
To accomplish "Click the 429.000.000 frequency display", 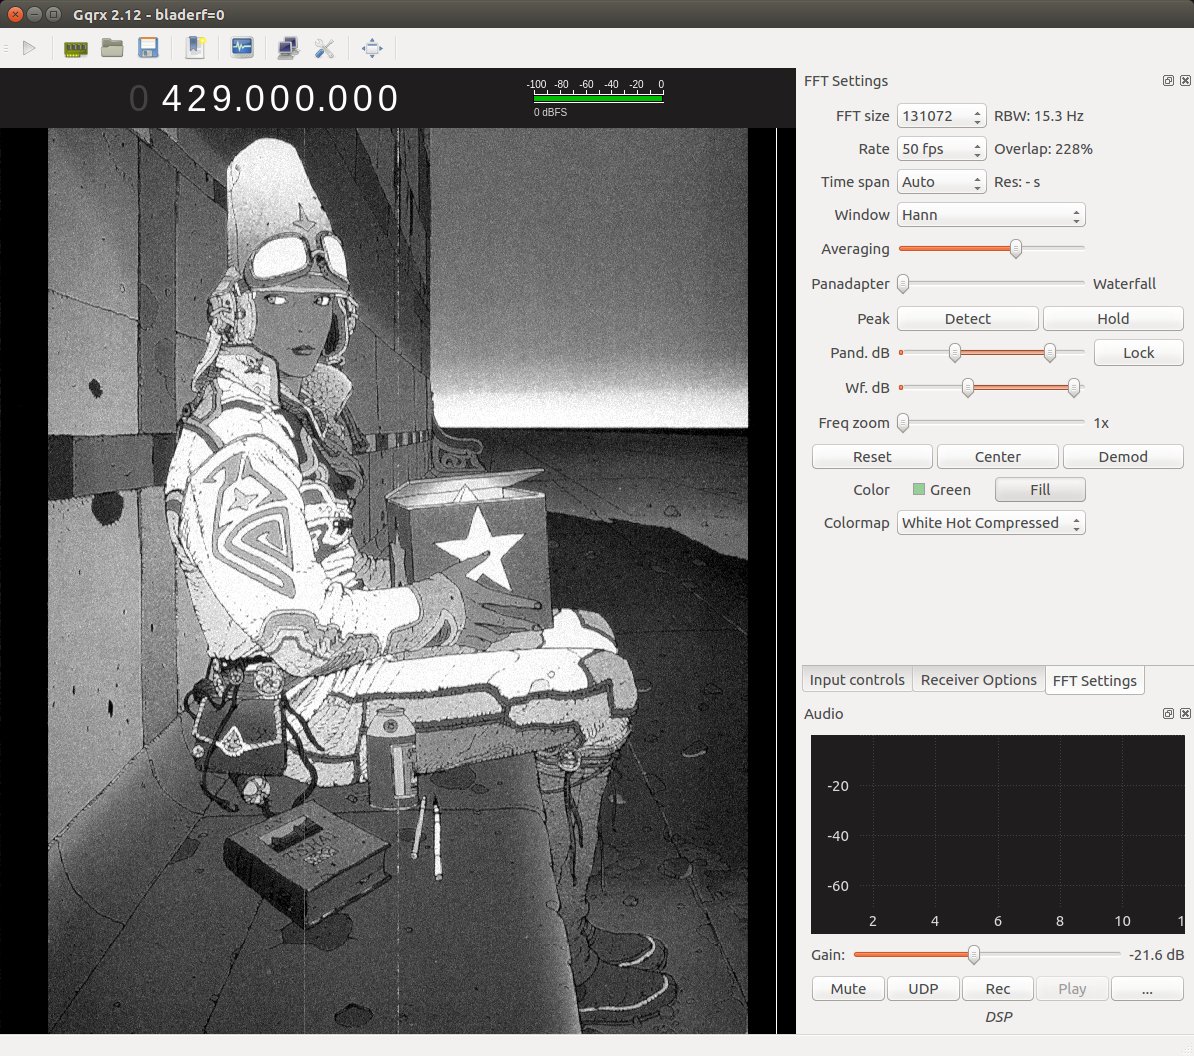I will (263, 98).
